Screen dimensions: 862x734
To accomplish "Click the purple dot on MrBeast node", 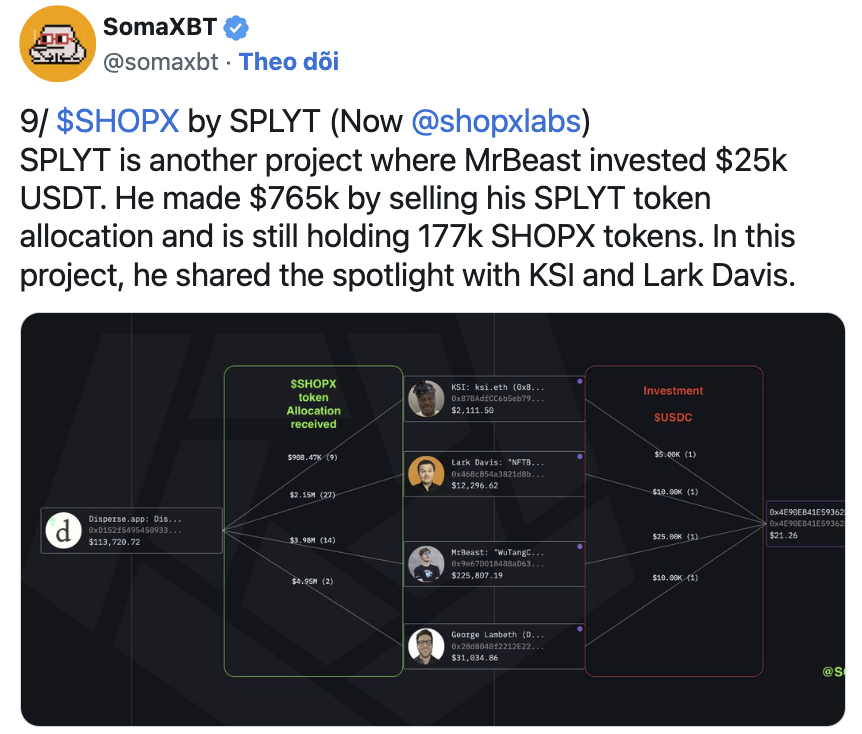I will click(579, 546).
